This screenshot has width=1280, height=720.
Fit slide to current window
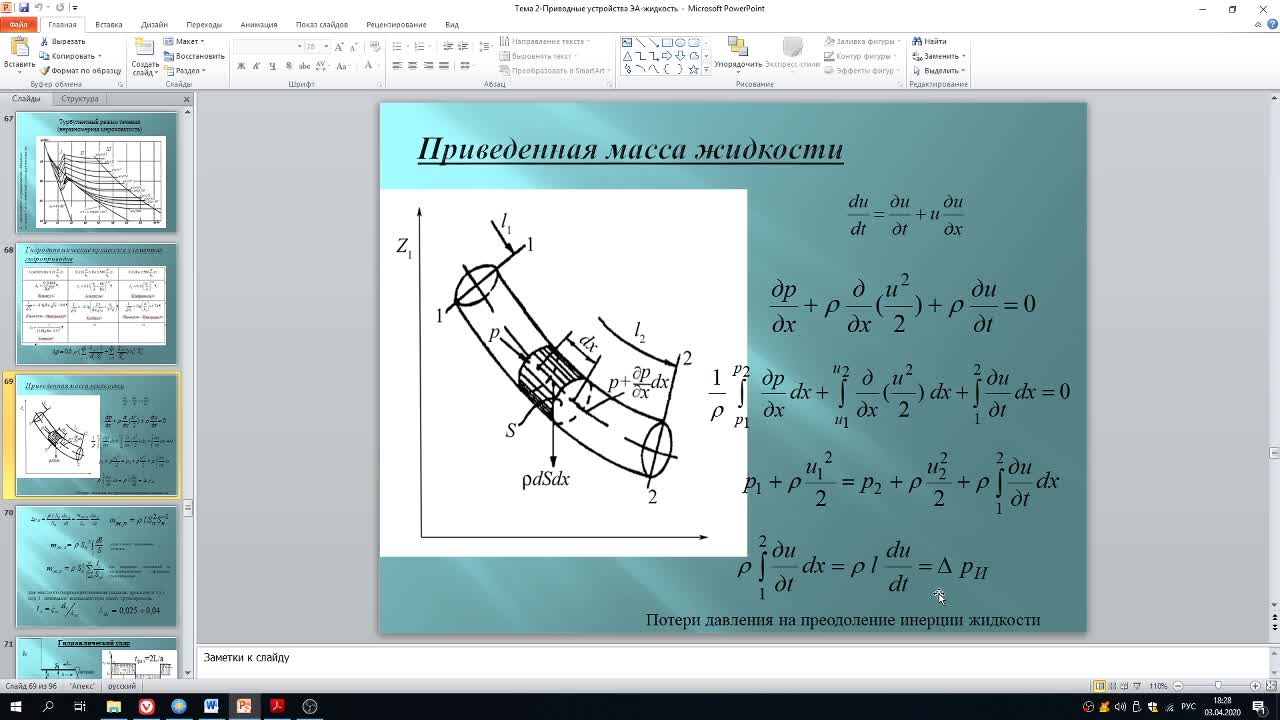pos(1270,686)
